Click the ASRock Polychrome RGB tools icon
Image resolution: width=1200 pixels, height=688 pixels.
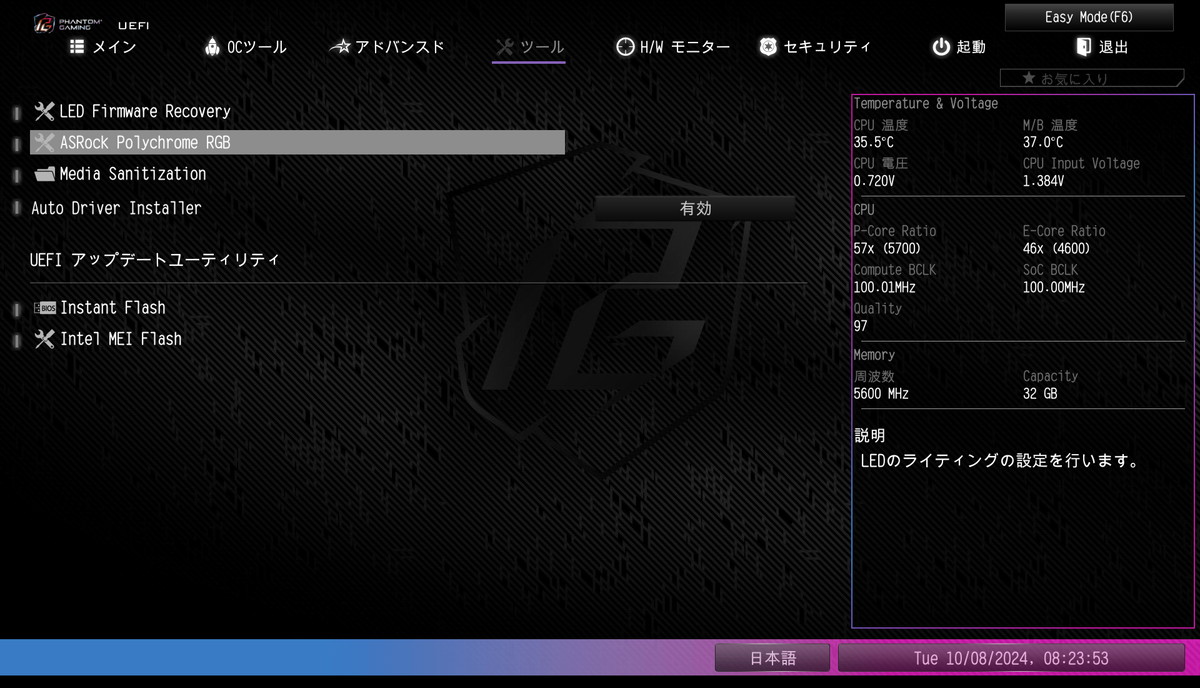[44, 143]
